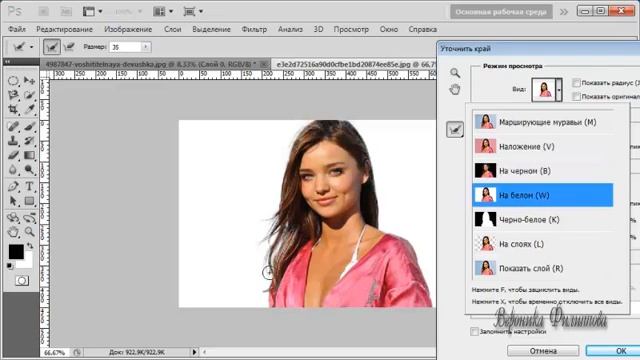
Task: Launch Bridge from the application bar
Action: (x=44, y=11)
